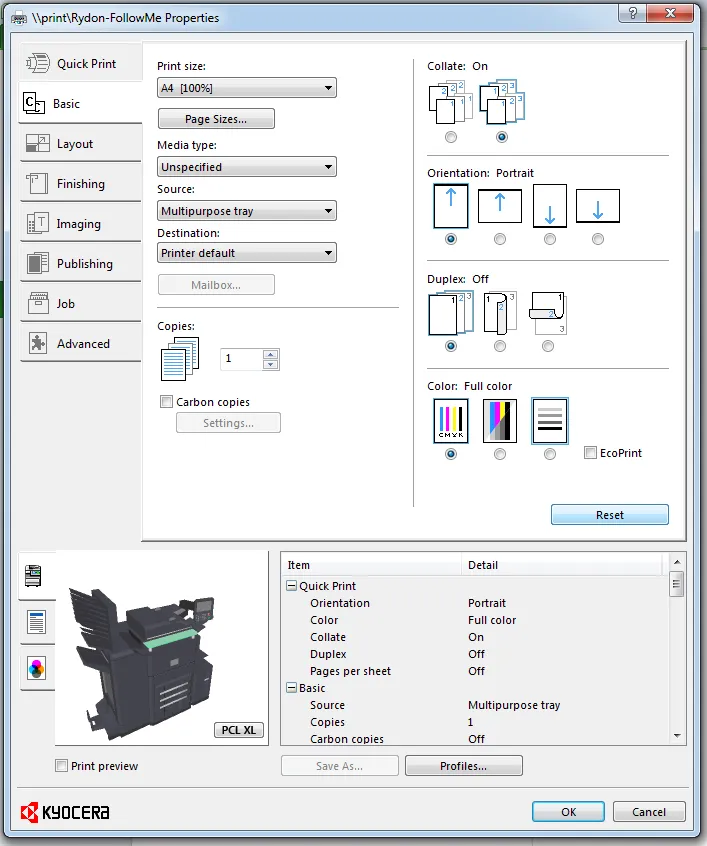707x846 pixels.
Task: Click the CMYK full color icon
Action: [x=451, y=421]
